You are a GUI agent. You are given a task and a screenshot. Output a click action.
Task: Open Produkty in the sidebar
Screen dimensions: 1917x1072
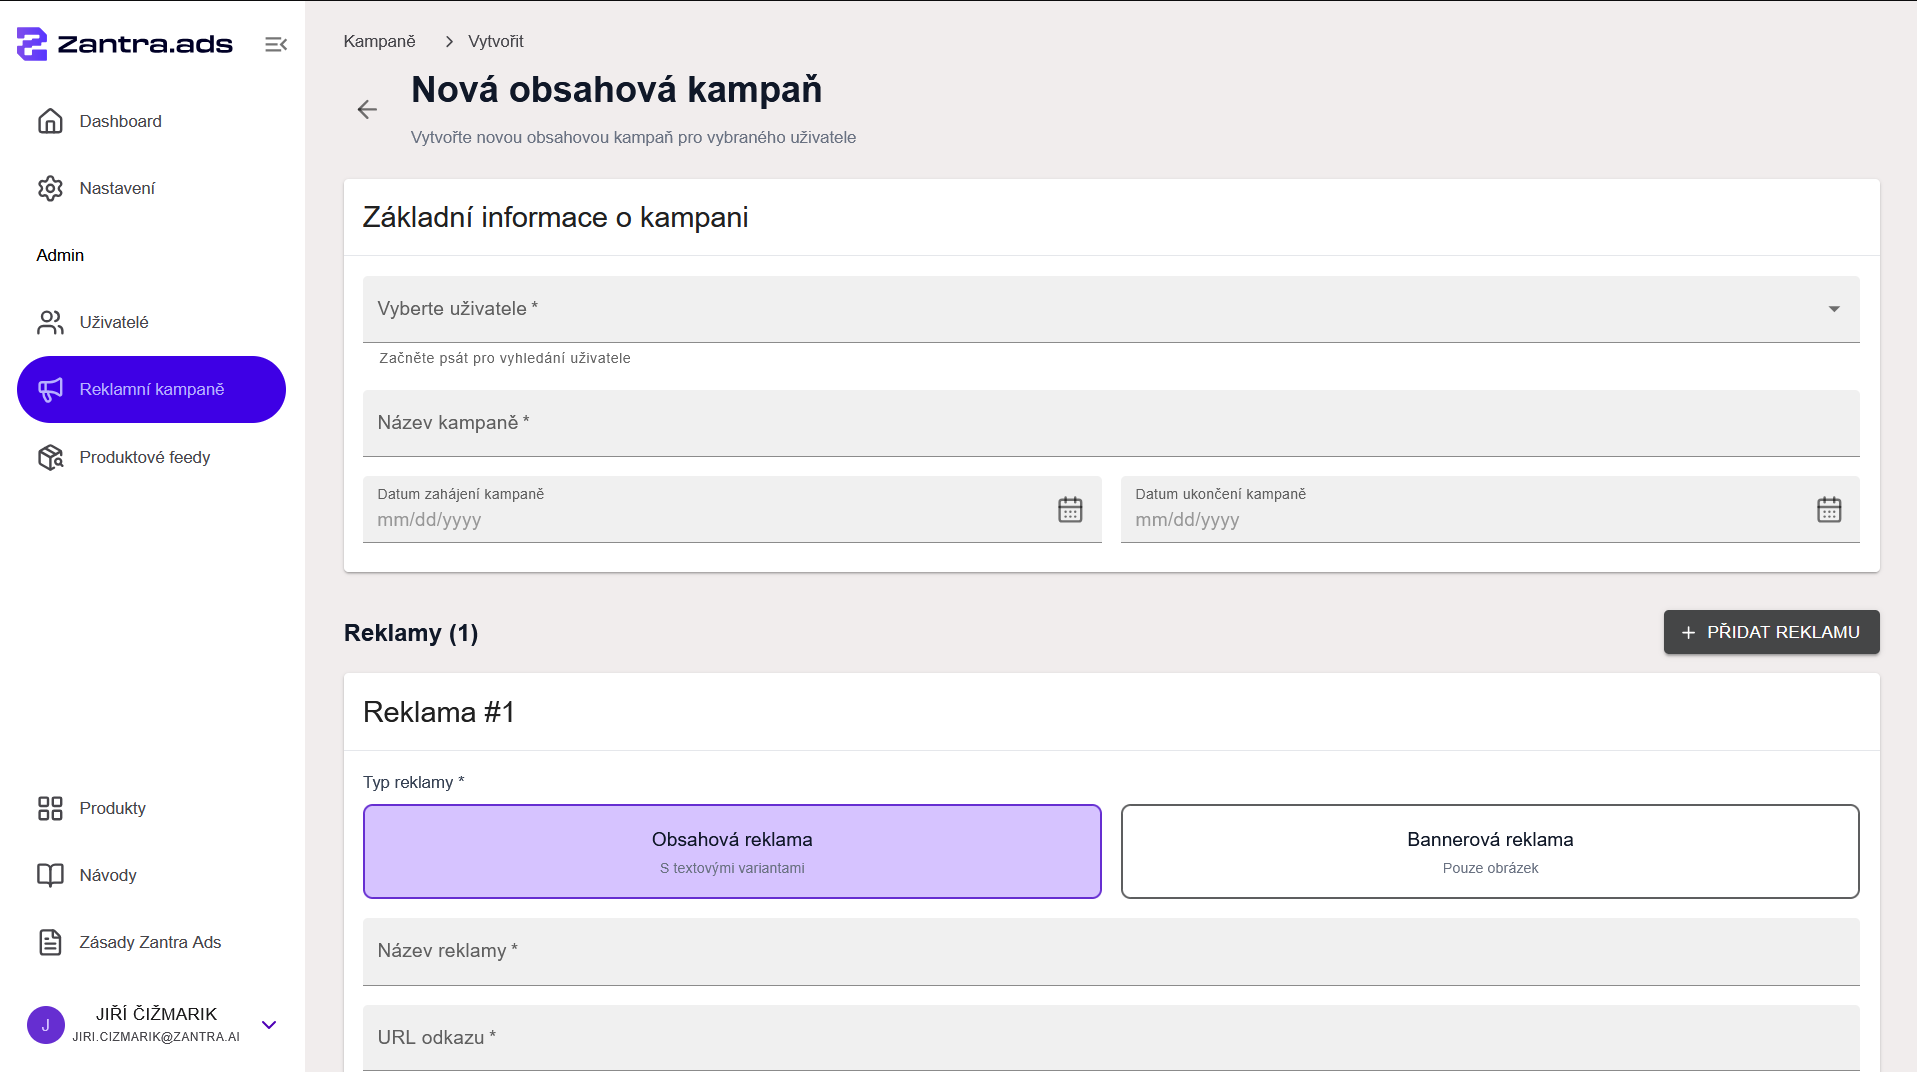click(151, 808)
